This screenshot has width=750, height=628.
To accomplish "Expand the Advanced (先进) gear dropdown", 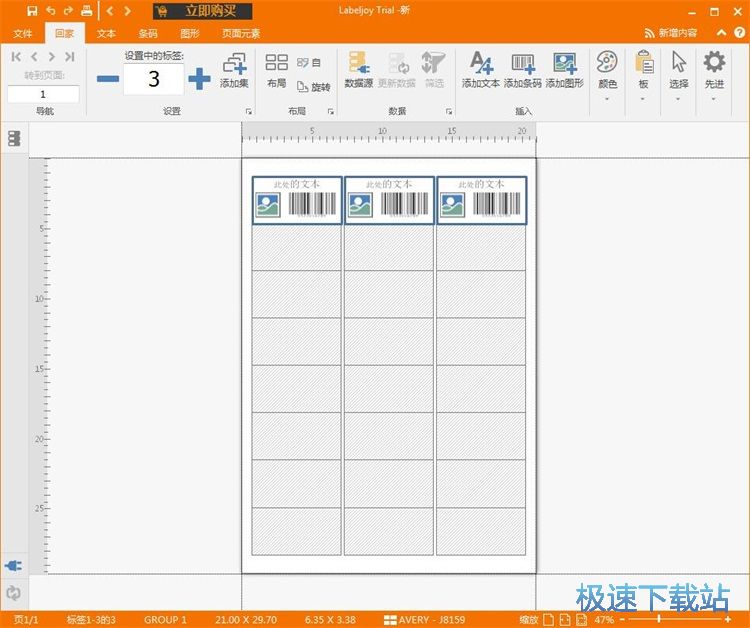I will pos(714,98).
